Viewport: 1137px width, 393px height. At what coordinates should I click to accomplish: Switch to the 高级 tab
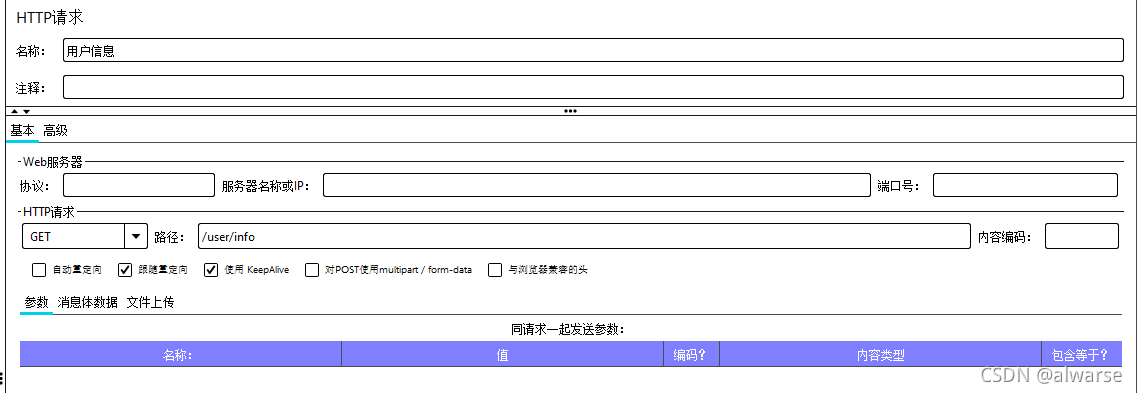click(55, 131)
